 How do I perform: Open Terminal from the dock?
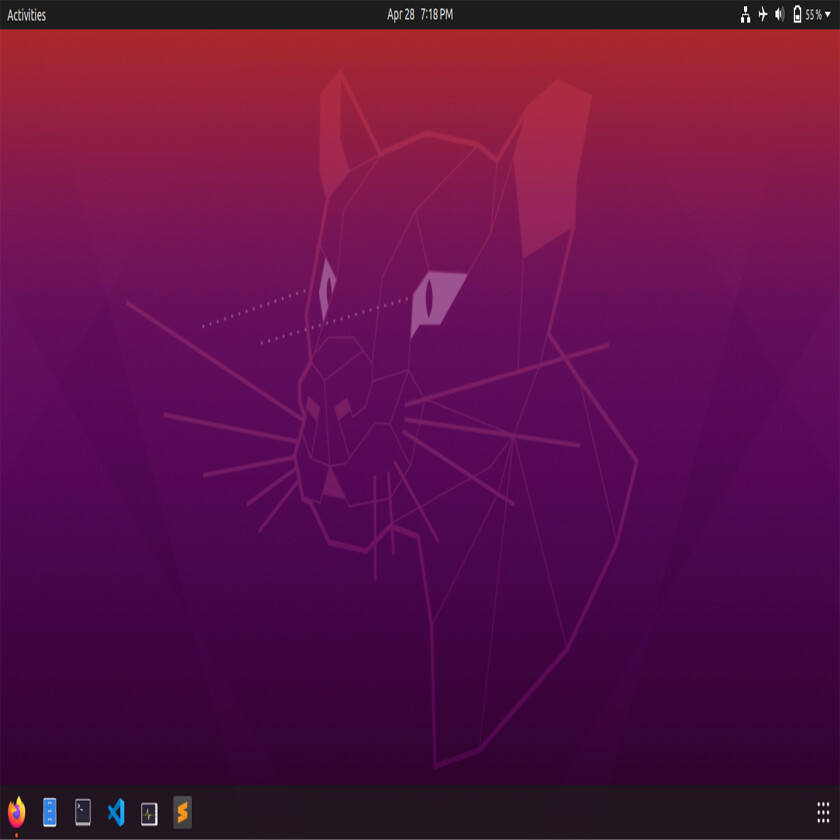pyautogui.click(x=83, y=811)
